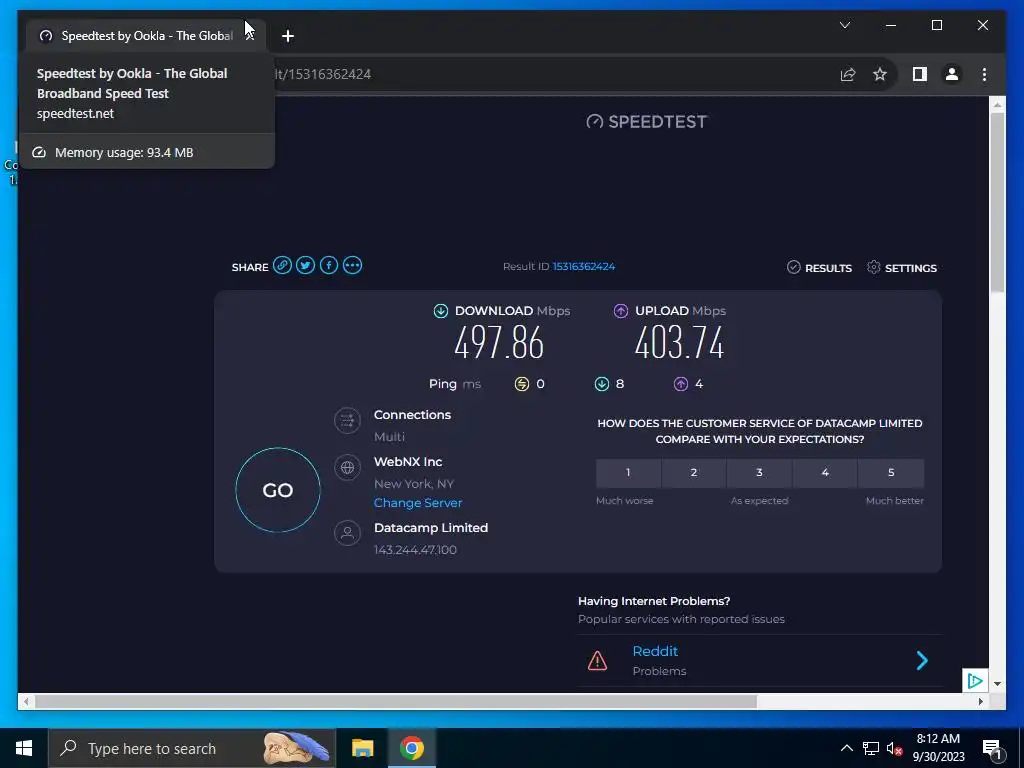Rate customer service 5
Screen dimensions: 1024x768
tap(891, 473)
